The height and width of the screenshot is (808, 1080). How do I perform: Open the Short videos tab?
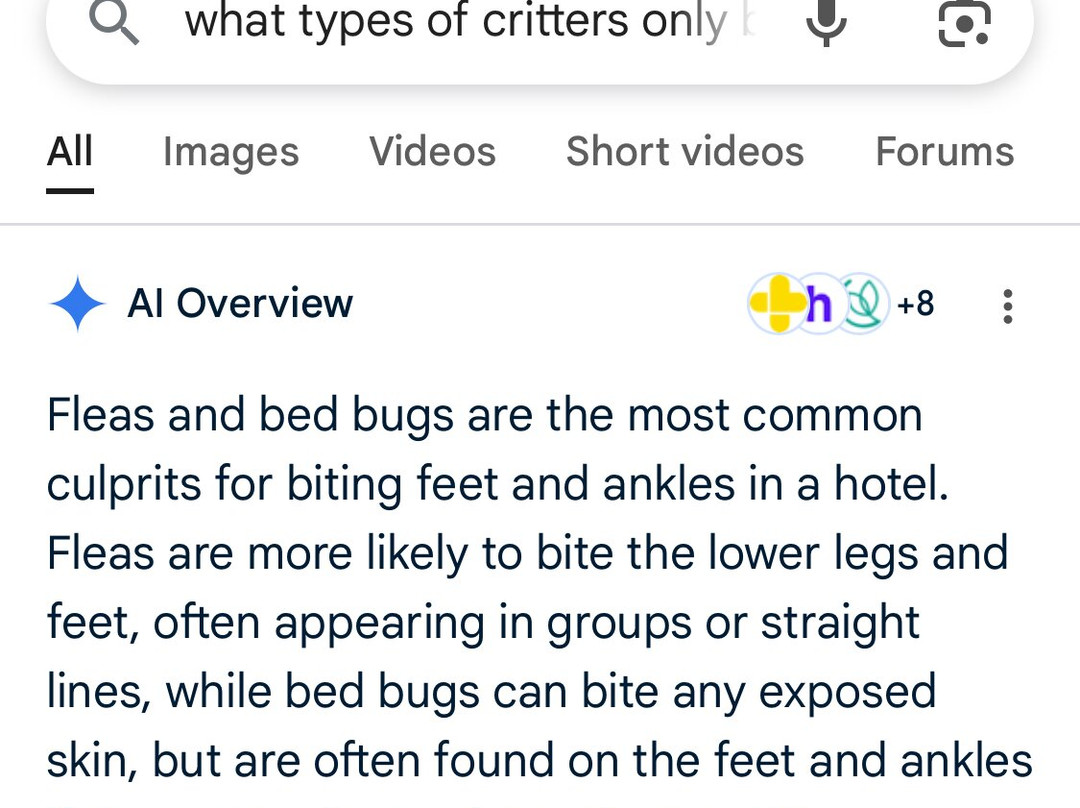(685, 152)
